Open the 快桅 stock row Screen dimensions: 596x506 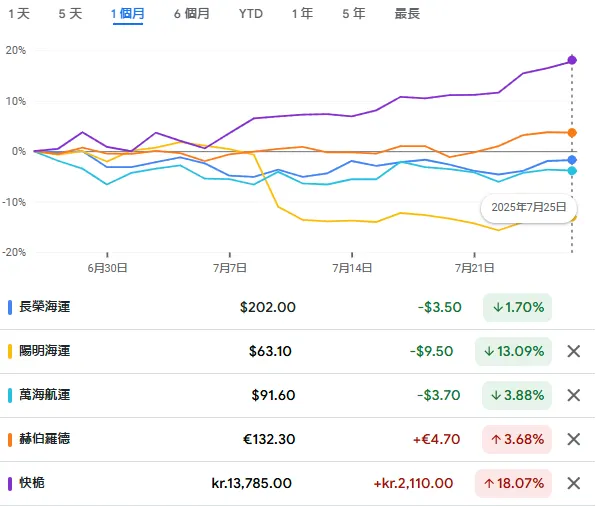(x=298, y=484)
